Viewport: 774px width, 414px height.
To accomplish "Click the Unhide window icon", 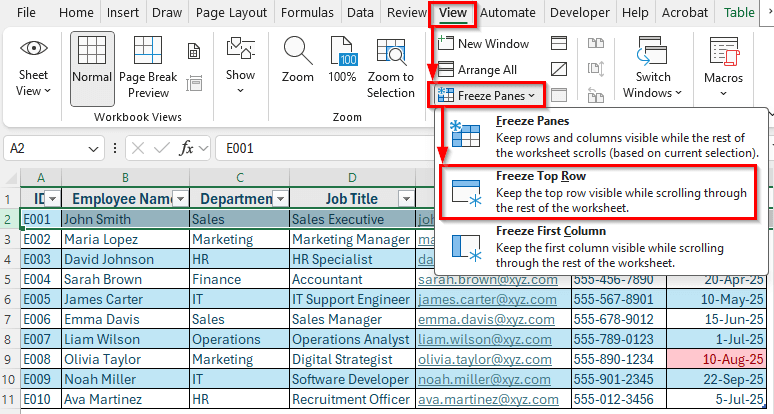I will 559,95.
